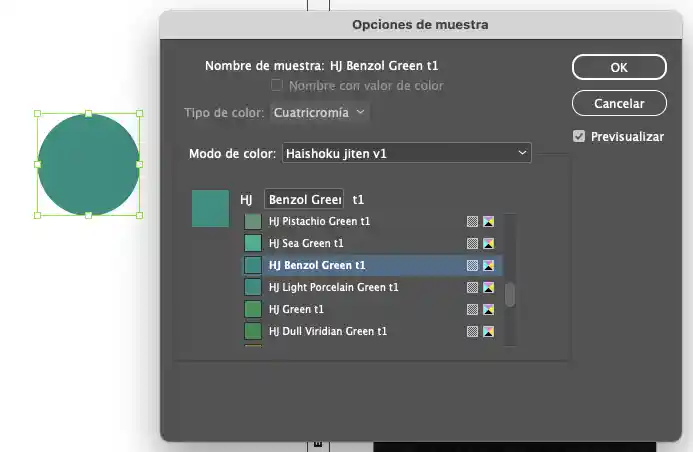
Task: Click CMYK mode icon for HJ Green t1
Action: (488, 309)
